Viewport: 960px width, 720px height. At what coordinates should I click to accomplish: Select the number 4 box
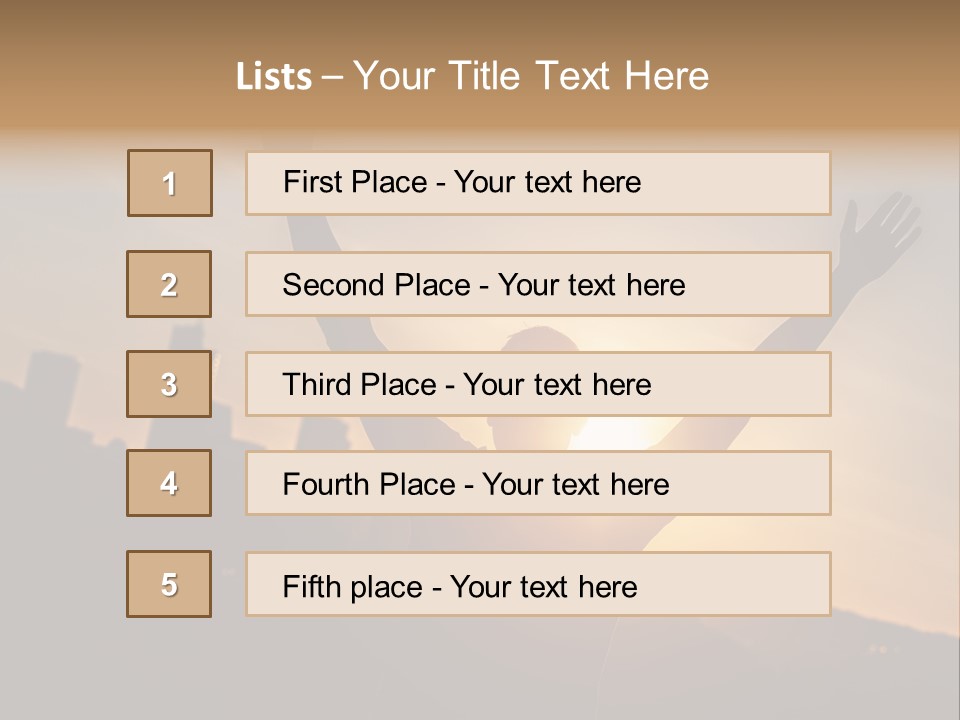pyautogui.click(x=169, y=483)
